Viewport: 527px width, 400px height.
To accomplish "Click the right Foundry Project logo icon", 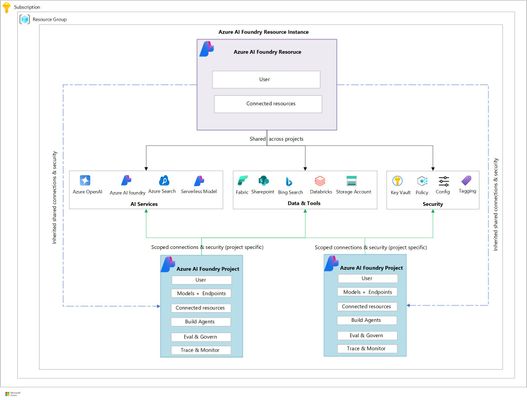I will 331,264.
